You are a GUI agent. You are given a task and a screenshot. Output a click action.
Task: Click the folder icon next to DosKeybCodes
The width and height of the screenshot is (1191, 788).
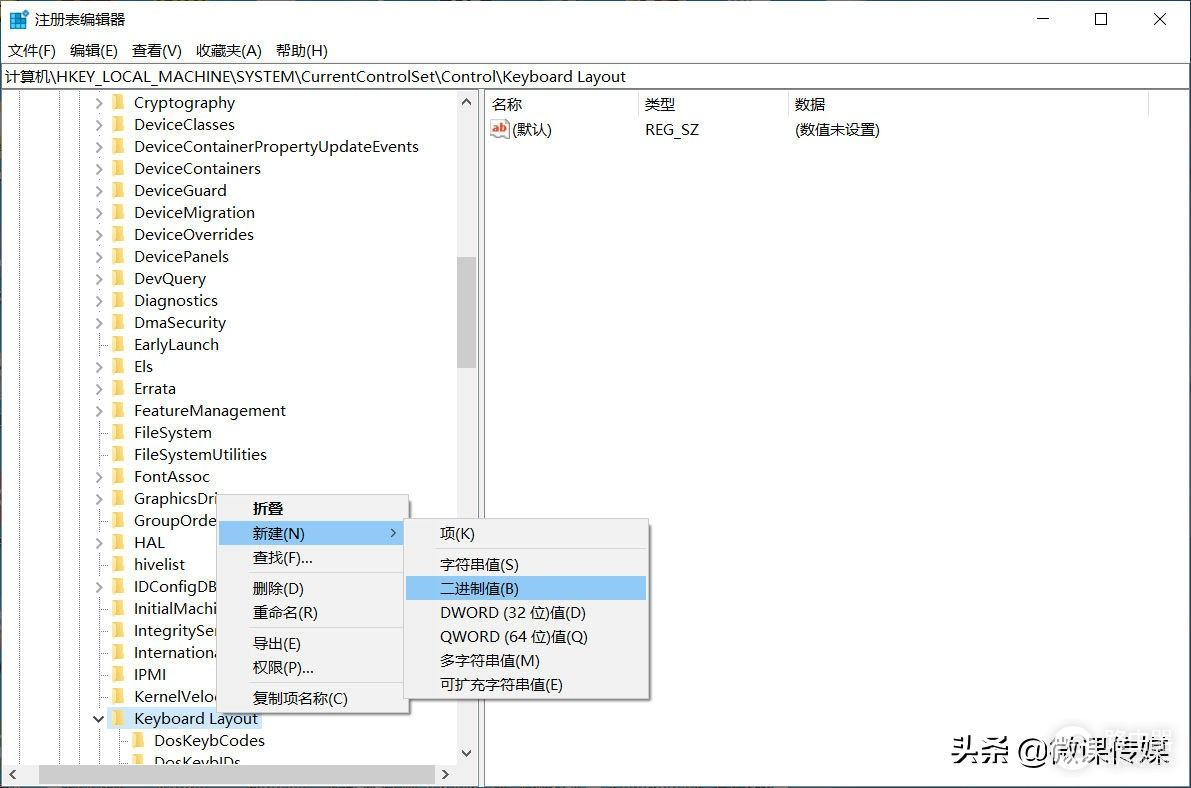coord(138,741)
